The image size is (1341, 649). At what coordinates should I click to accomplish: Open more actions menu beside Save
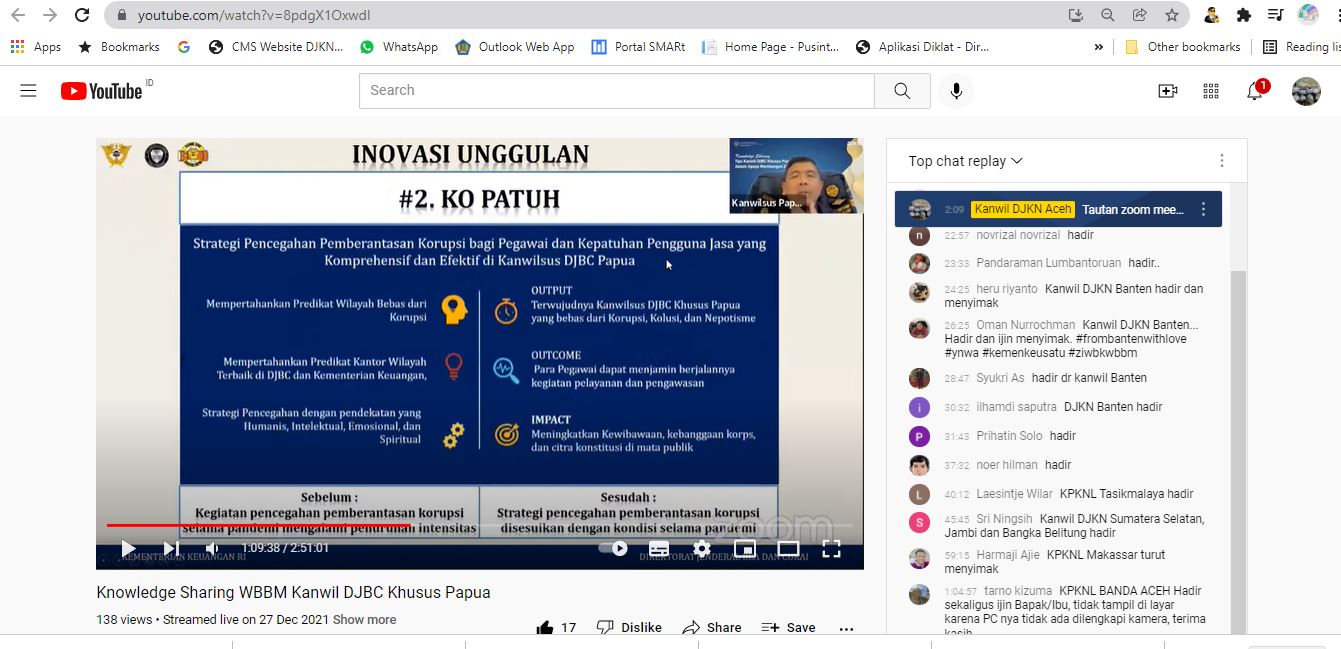click(x=846, y=628)
